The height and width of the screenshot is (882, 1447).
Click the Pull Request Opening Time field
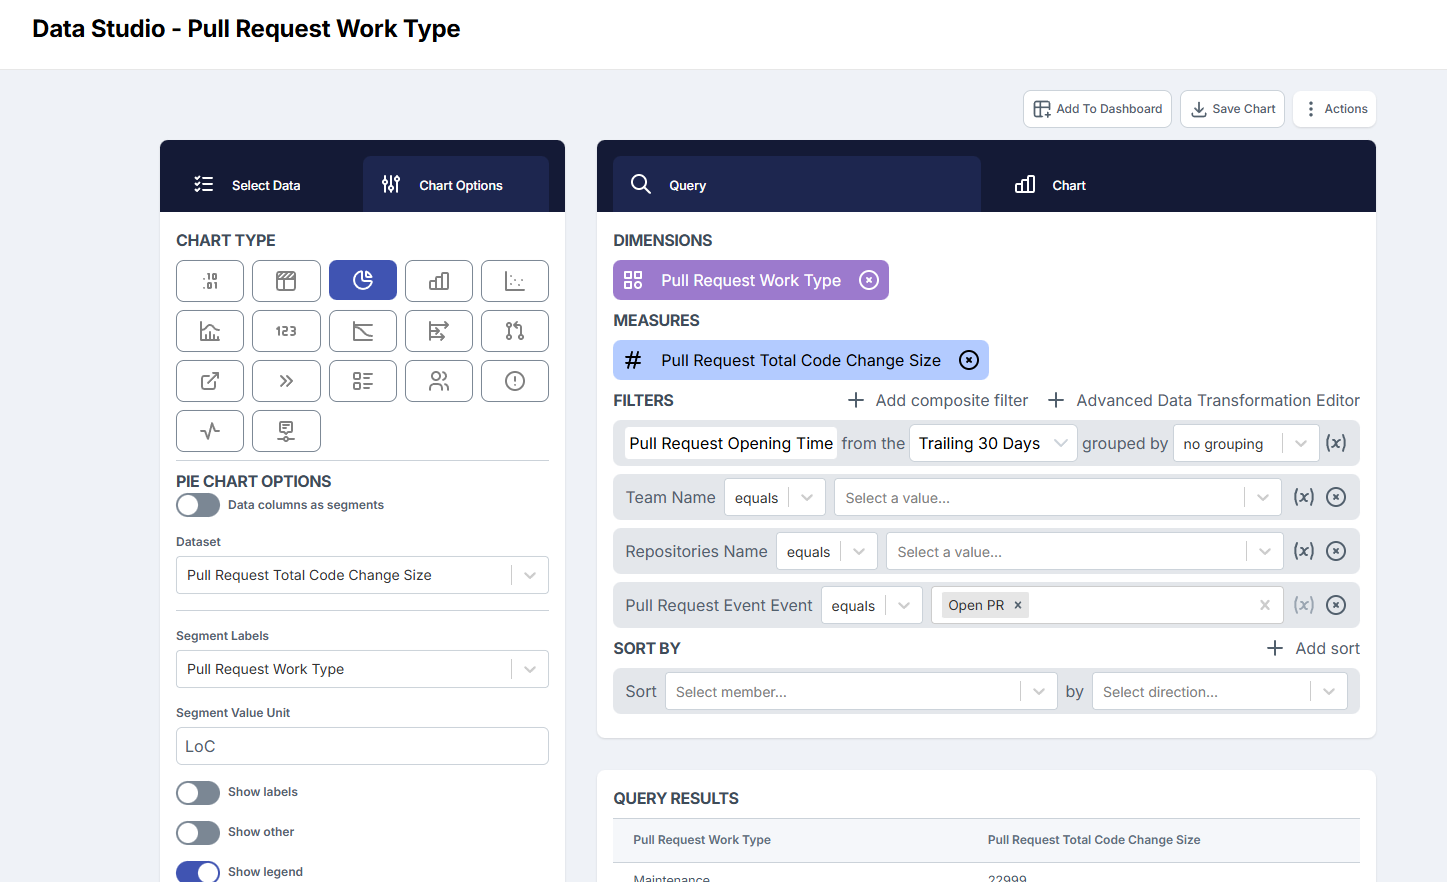(x=731, y=443)
